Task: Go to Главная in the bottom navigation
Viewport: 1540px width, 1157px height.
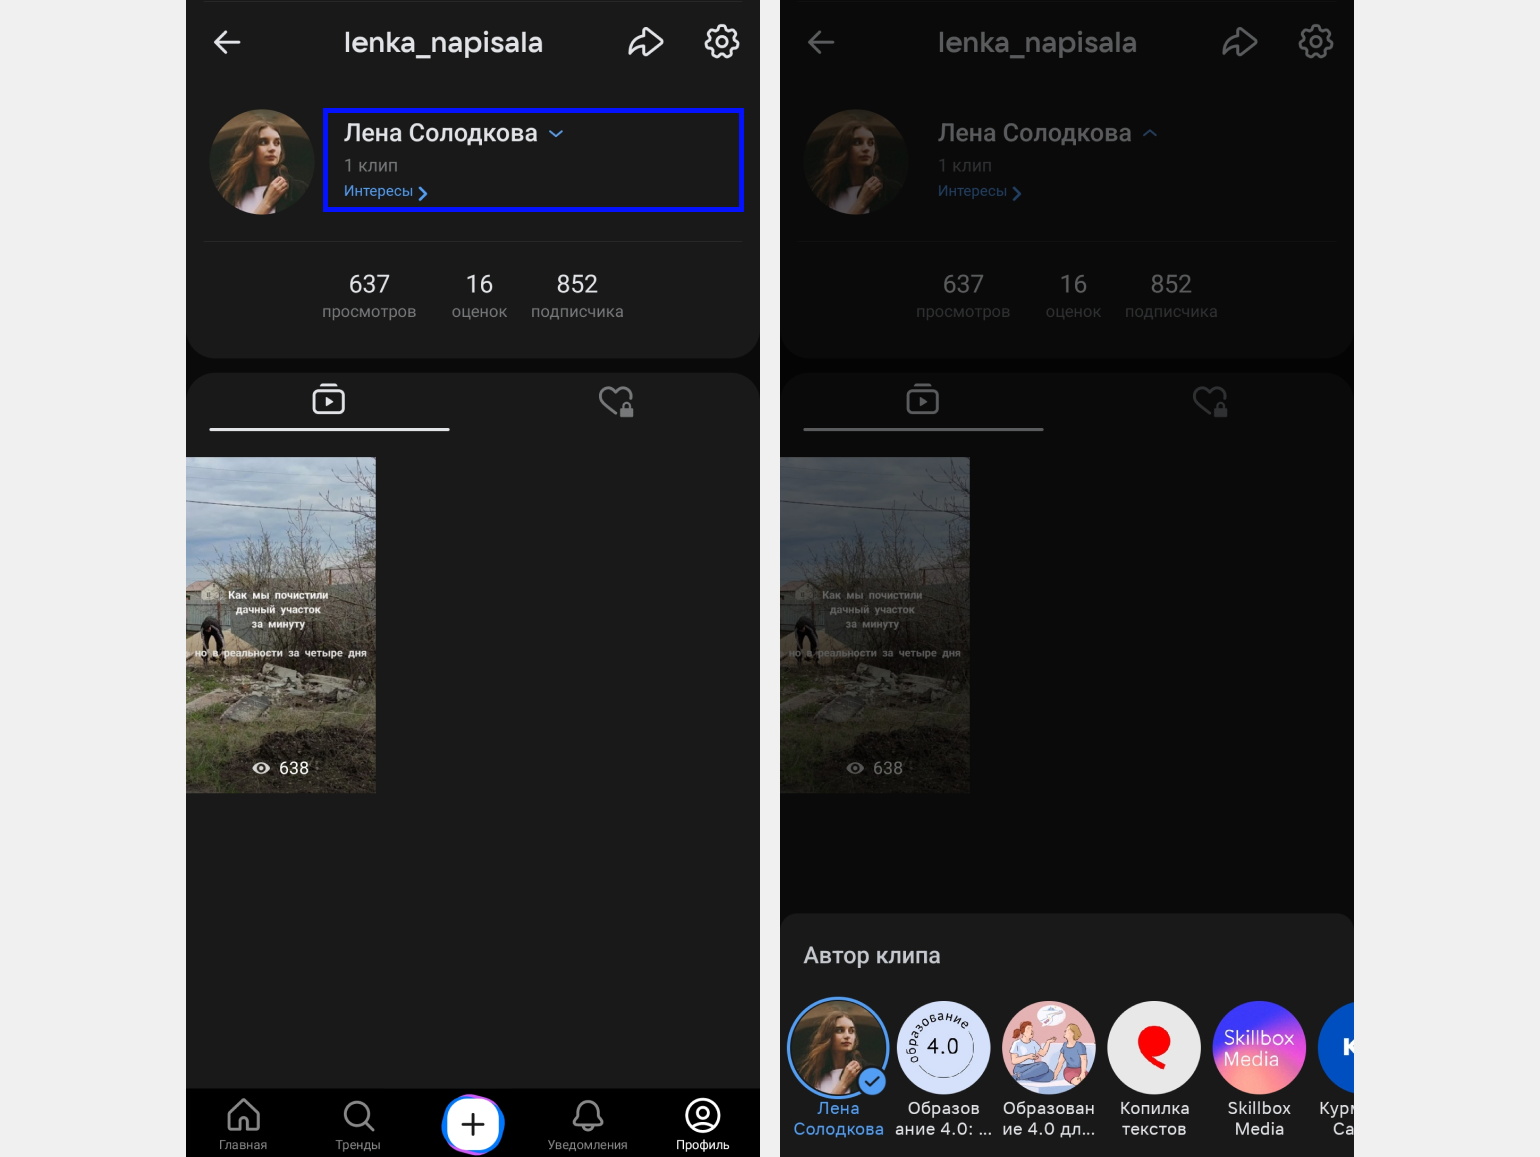Action: pos(243,1124)
